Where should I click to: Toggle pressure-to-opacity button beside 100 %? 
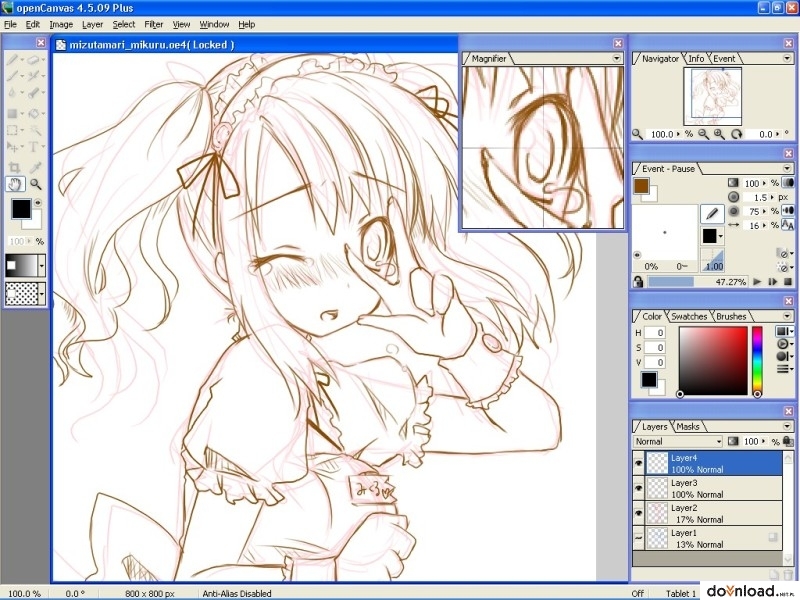tap(788, 183)
